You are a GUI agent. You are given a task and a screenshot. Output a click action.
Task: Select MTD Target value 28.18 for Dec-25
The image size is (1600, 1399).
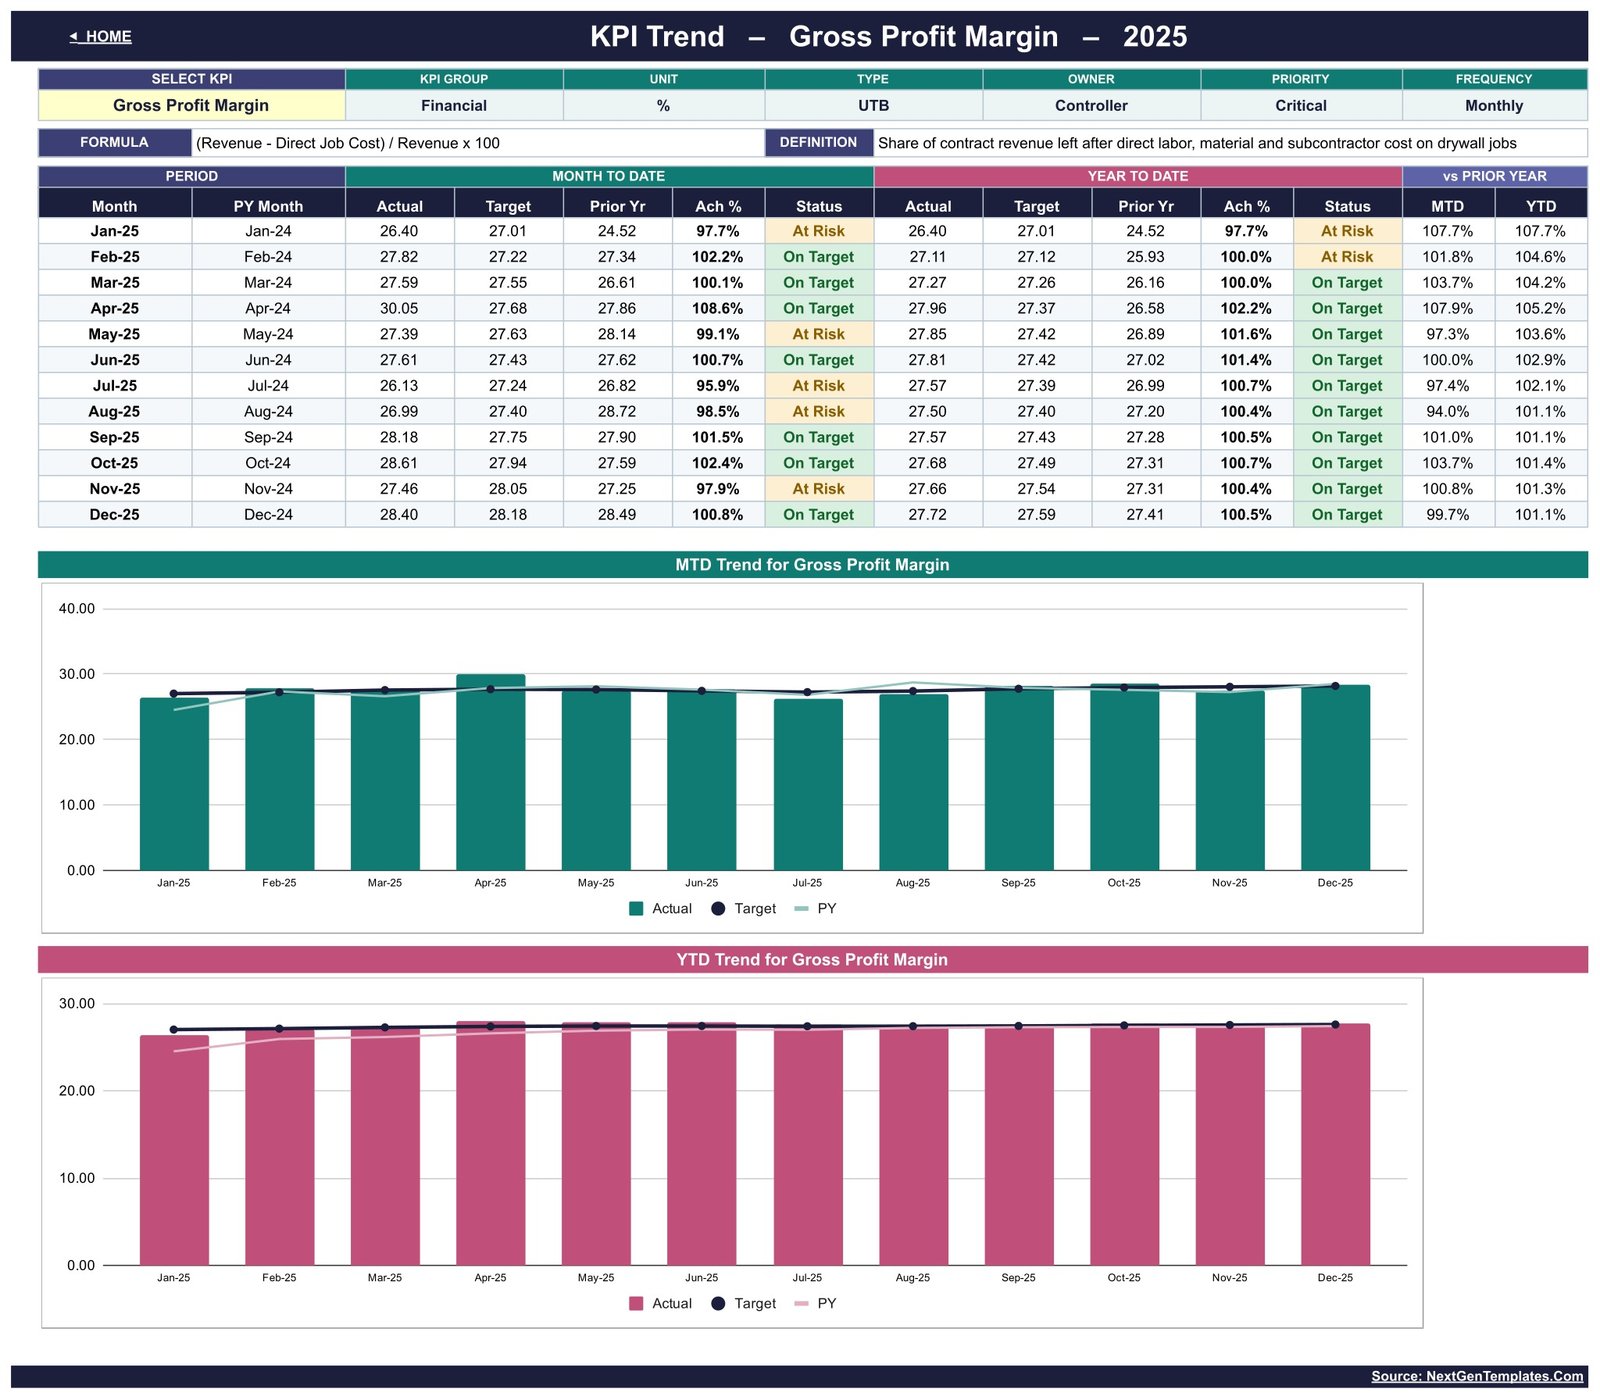tap(508, 514)
